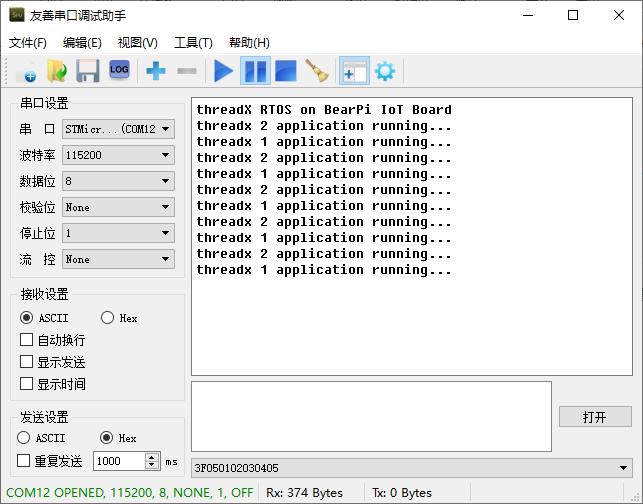Image resolution: width=643 pixels, height=504 pixels.
Task: Click inside the send text box
Action: [371, 416]
